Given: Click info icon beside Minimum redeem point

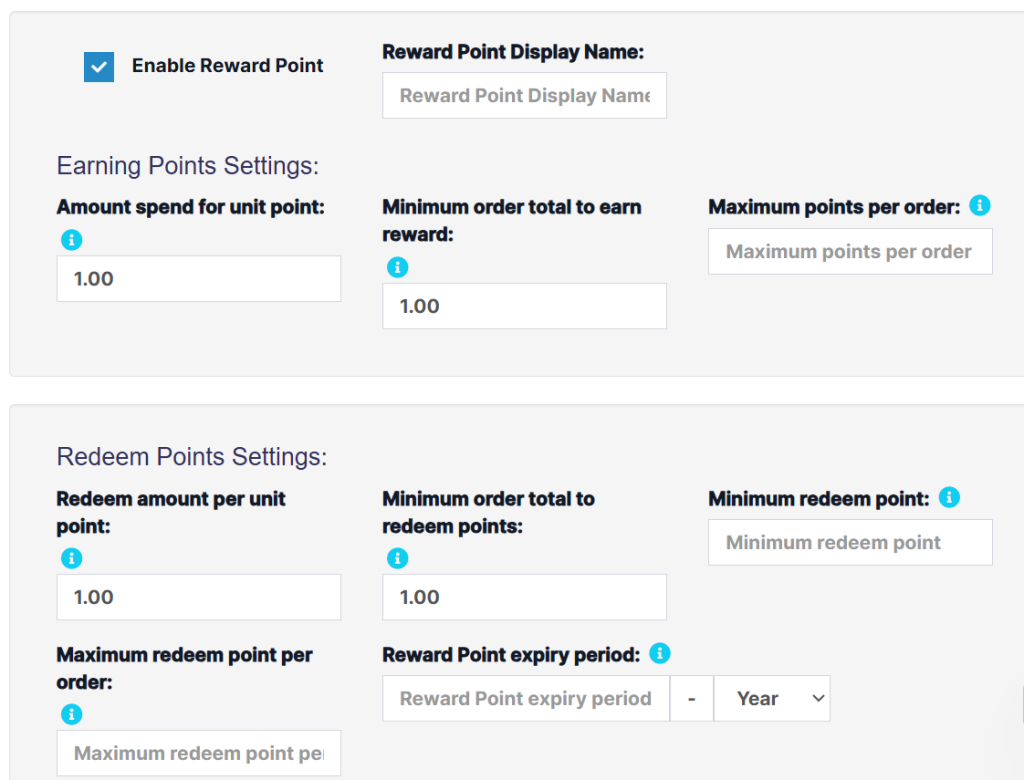Looking at the screenshot, I should [949, 497].
